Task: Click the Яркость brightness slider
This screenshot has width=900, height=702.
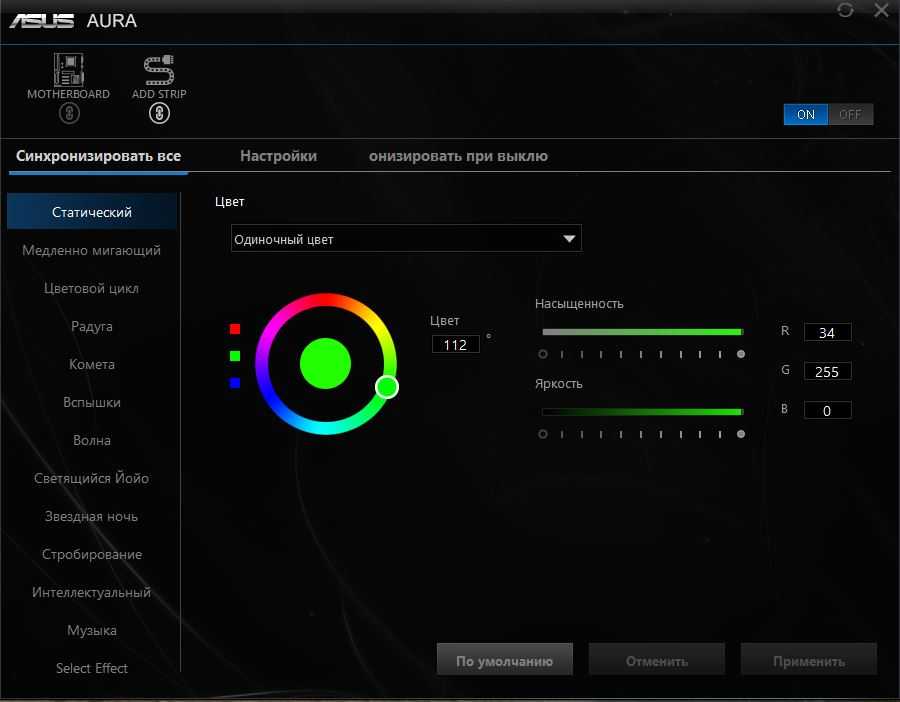Action: (642, 412)
